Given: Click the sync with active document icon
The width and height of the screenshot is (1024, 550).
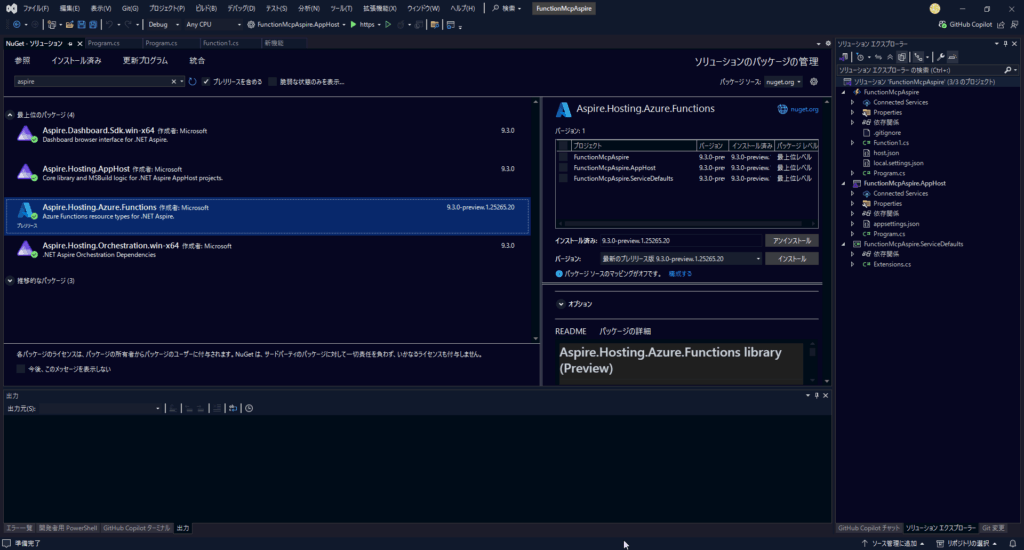Looking at the screenshot, I should click(x=878, y=57).
